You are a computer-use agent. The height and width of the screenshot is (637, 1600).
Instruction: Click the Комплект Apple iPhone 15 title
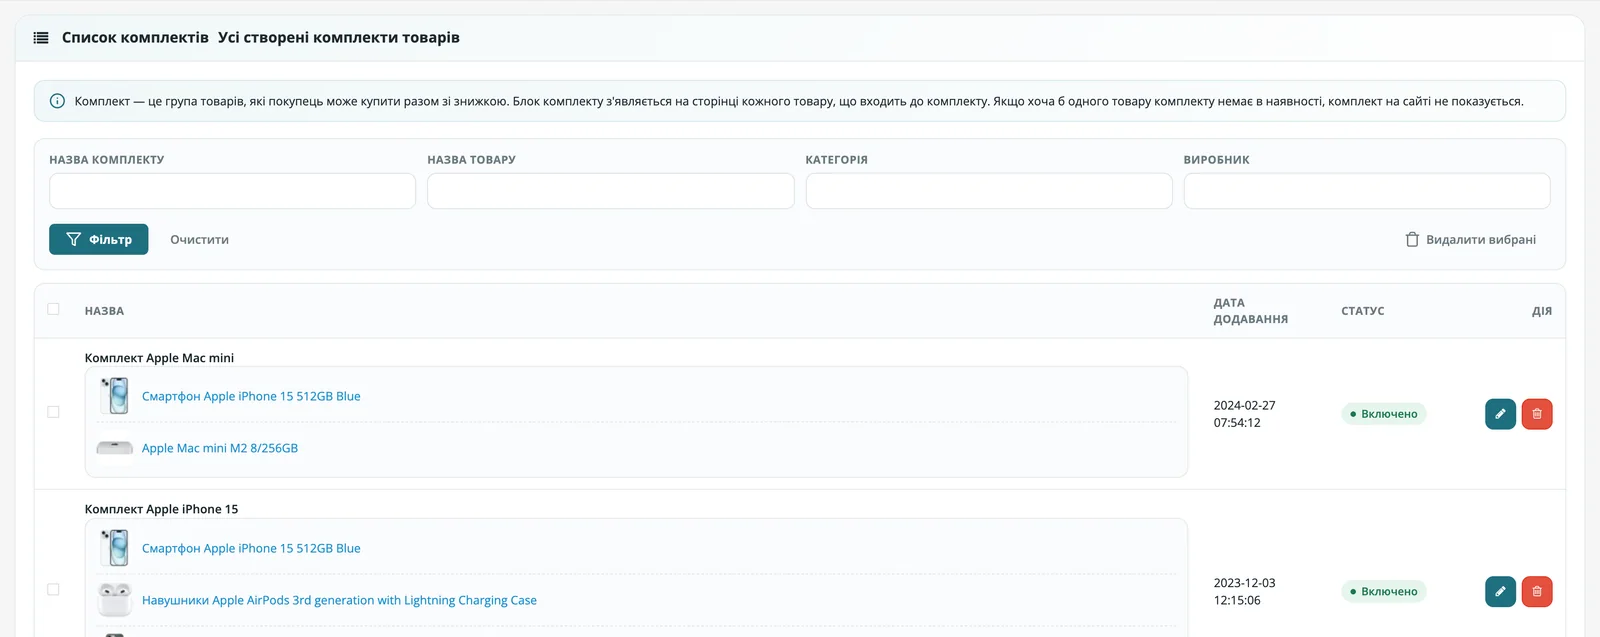click(x=162, y=509)
